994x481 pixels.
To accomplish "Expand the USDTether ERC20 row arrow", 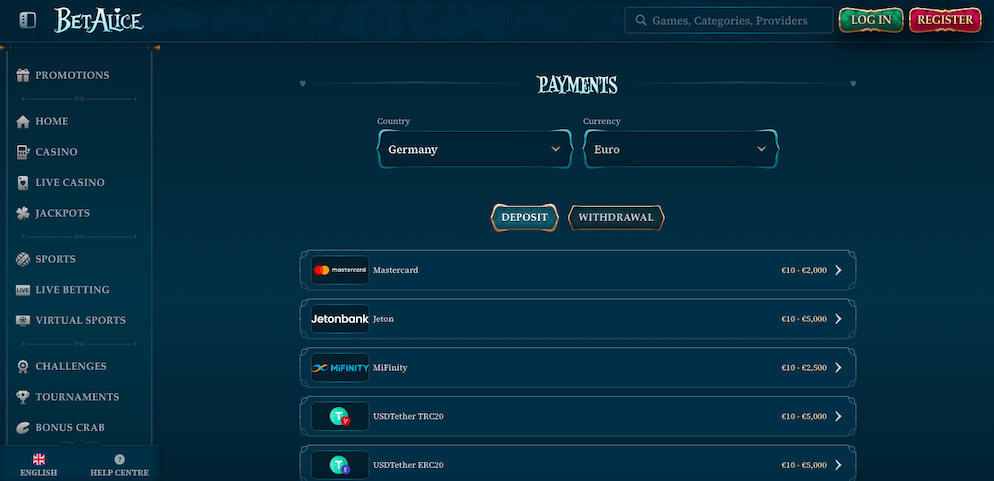I will pos(838,465).
